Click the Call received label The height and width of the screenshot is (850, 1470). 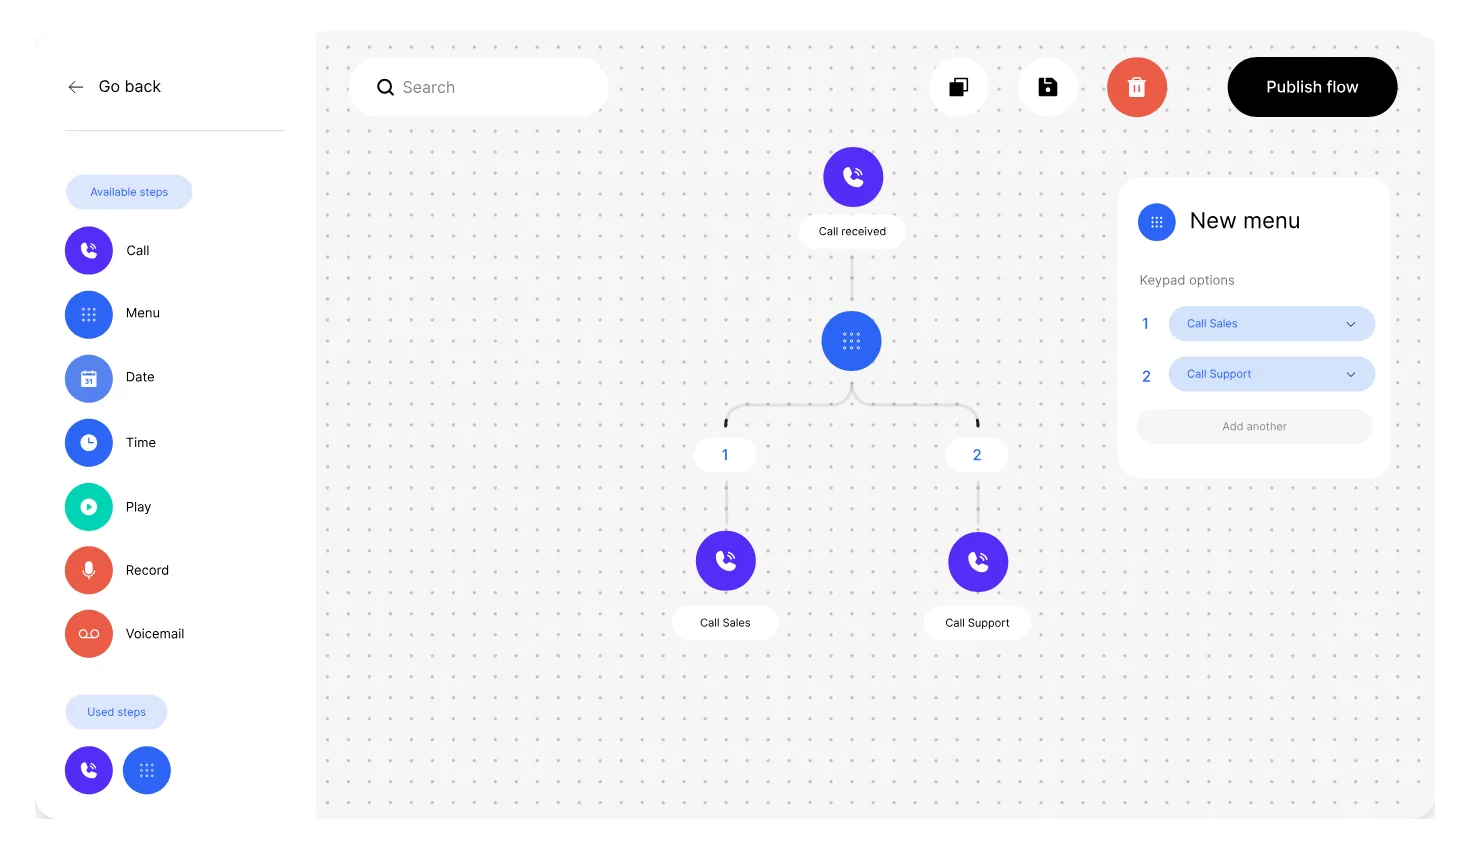pyautogui.click(x=852, y=231)
